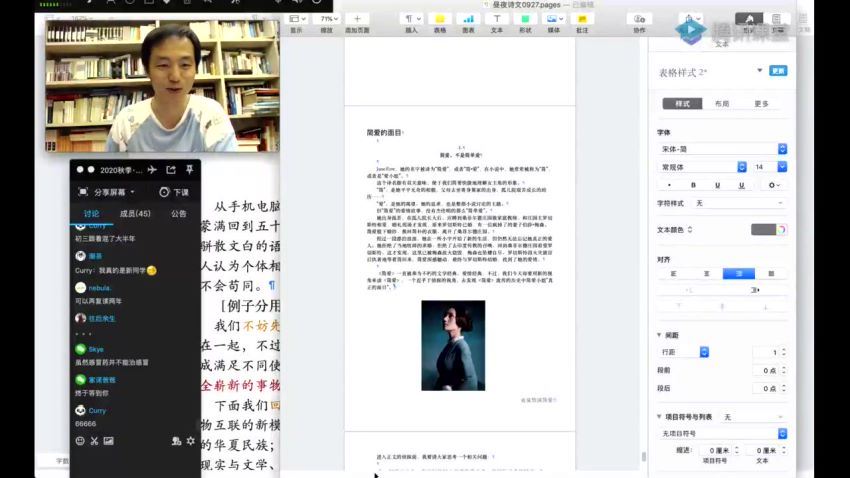Open chat settings gear icon
The width and height of the screenshot is (850, 478).
(x=191, y=441)
